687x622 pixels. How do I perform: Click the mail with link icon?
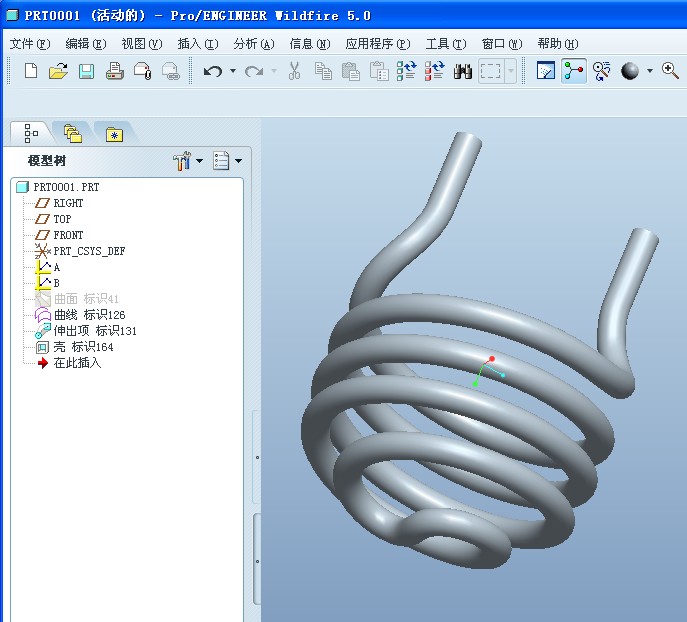(x=171, y=71)
